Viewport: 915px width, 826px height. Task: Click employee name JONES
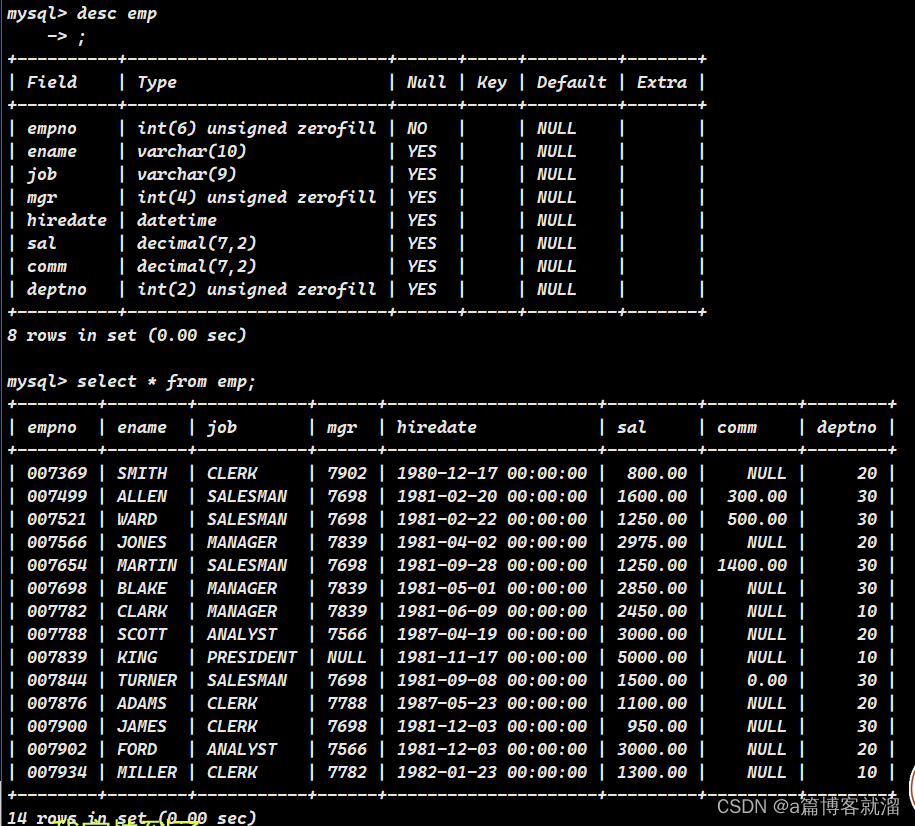(142, 542)
